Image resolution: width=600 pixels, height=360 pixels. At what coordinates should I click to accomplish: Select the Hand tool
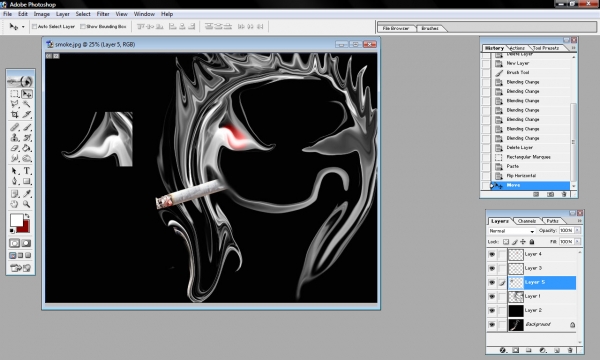point(15,204)
